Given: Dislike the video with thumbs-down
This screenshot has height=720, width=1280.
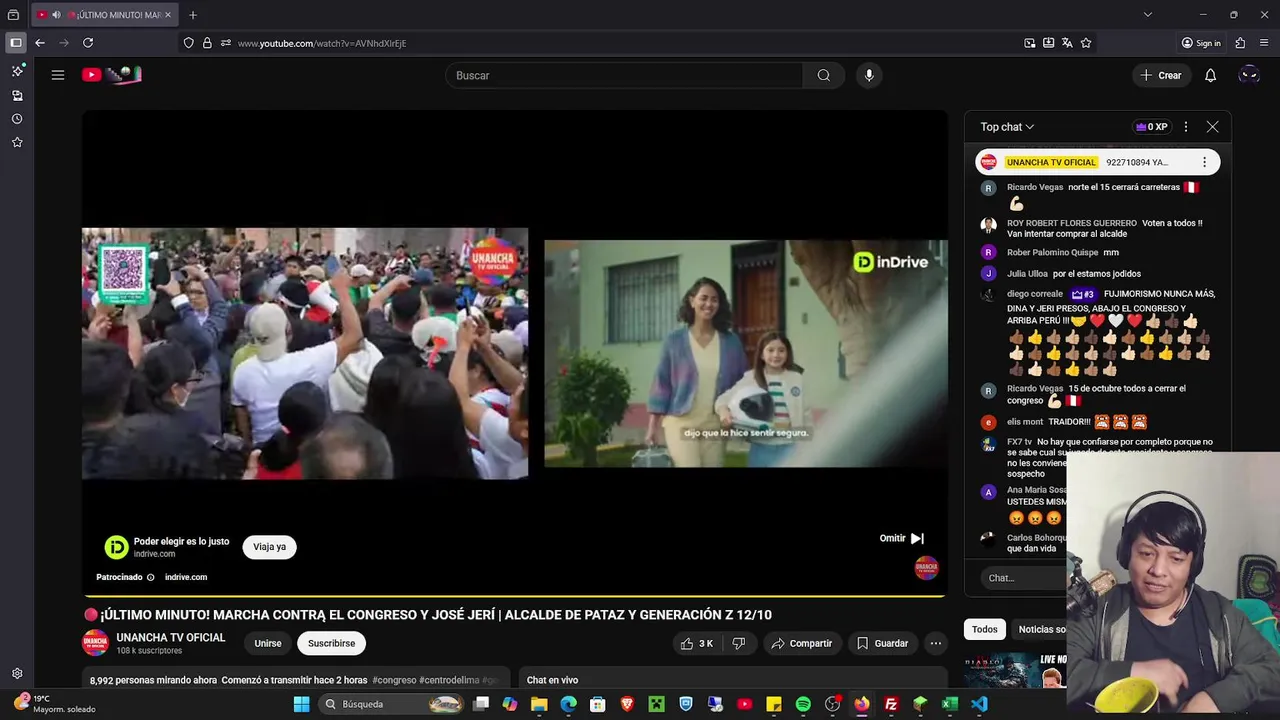Looking at the screenshot, I should click(x=739, y=643).
